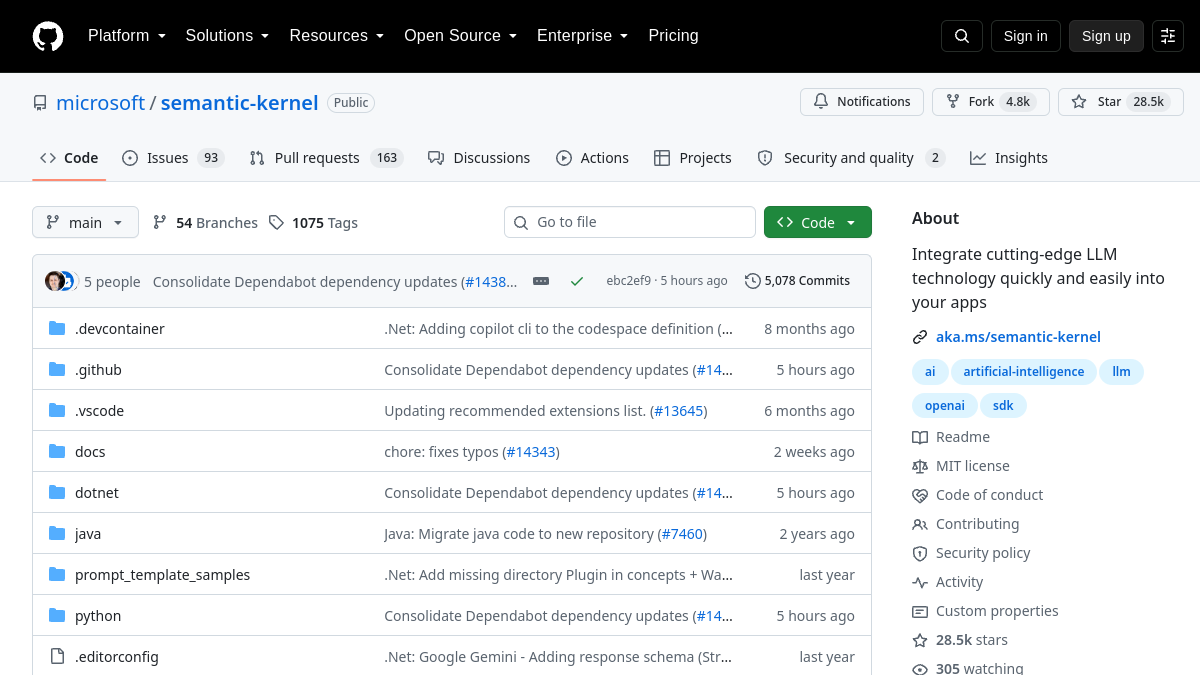The height and width of the screenshot is (675, 1200).
Task: Select the openai topic tag
Action: pos(944,405)
